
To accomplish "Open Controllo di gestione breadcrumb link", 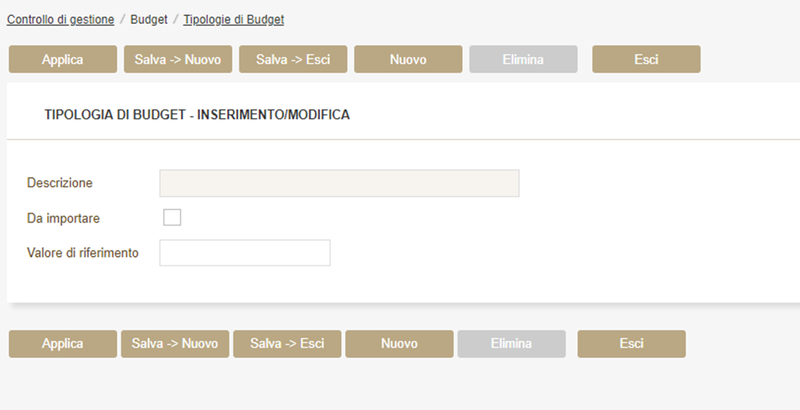I will point(60,19).
